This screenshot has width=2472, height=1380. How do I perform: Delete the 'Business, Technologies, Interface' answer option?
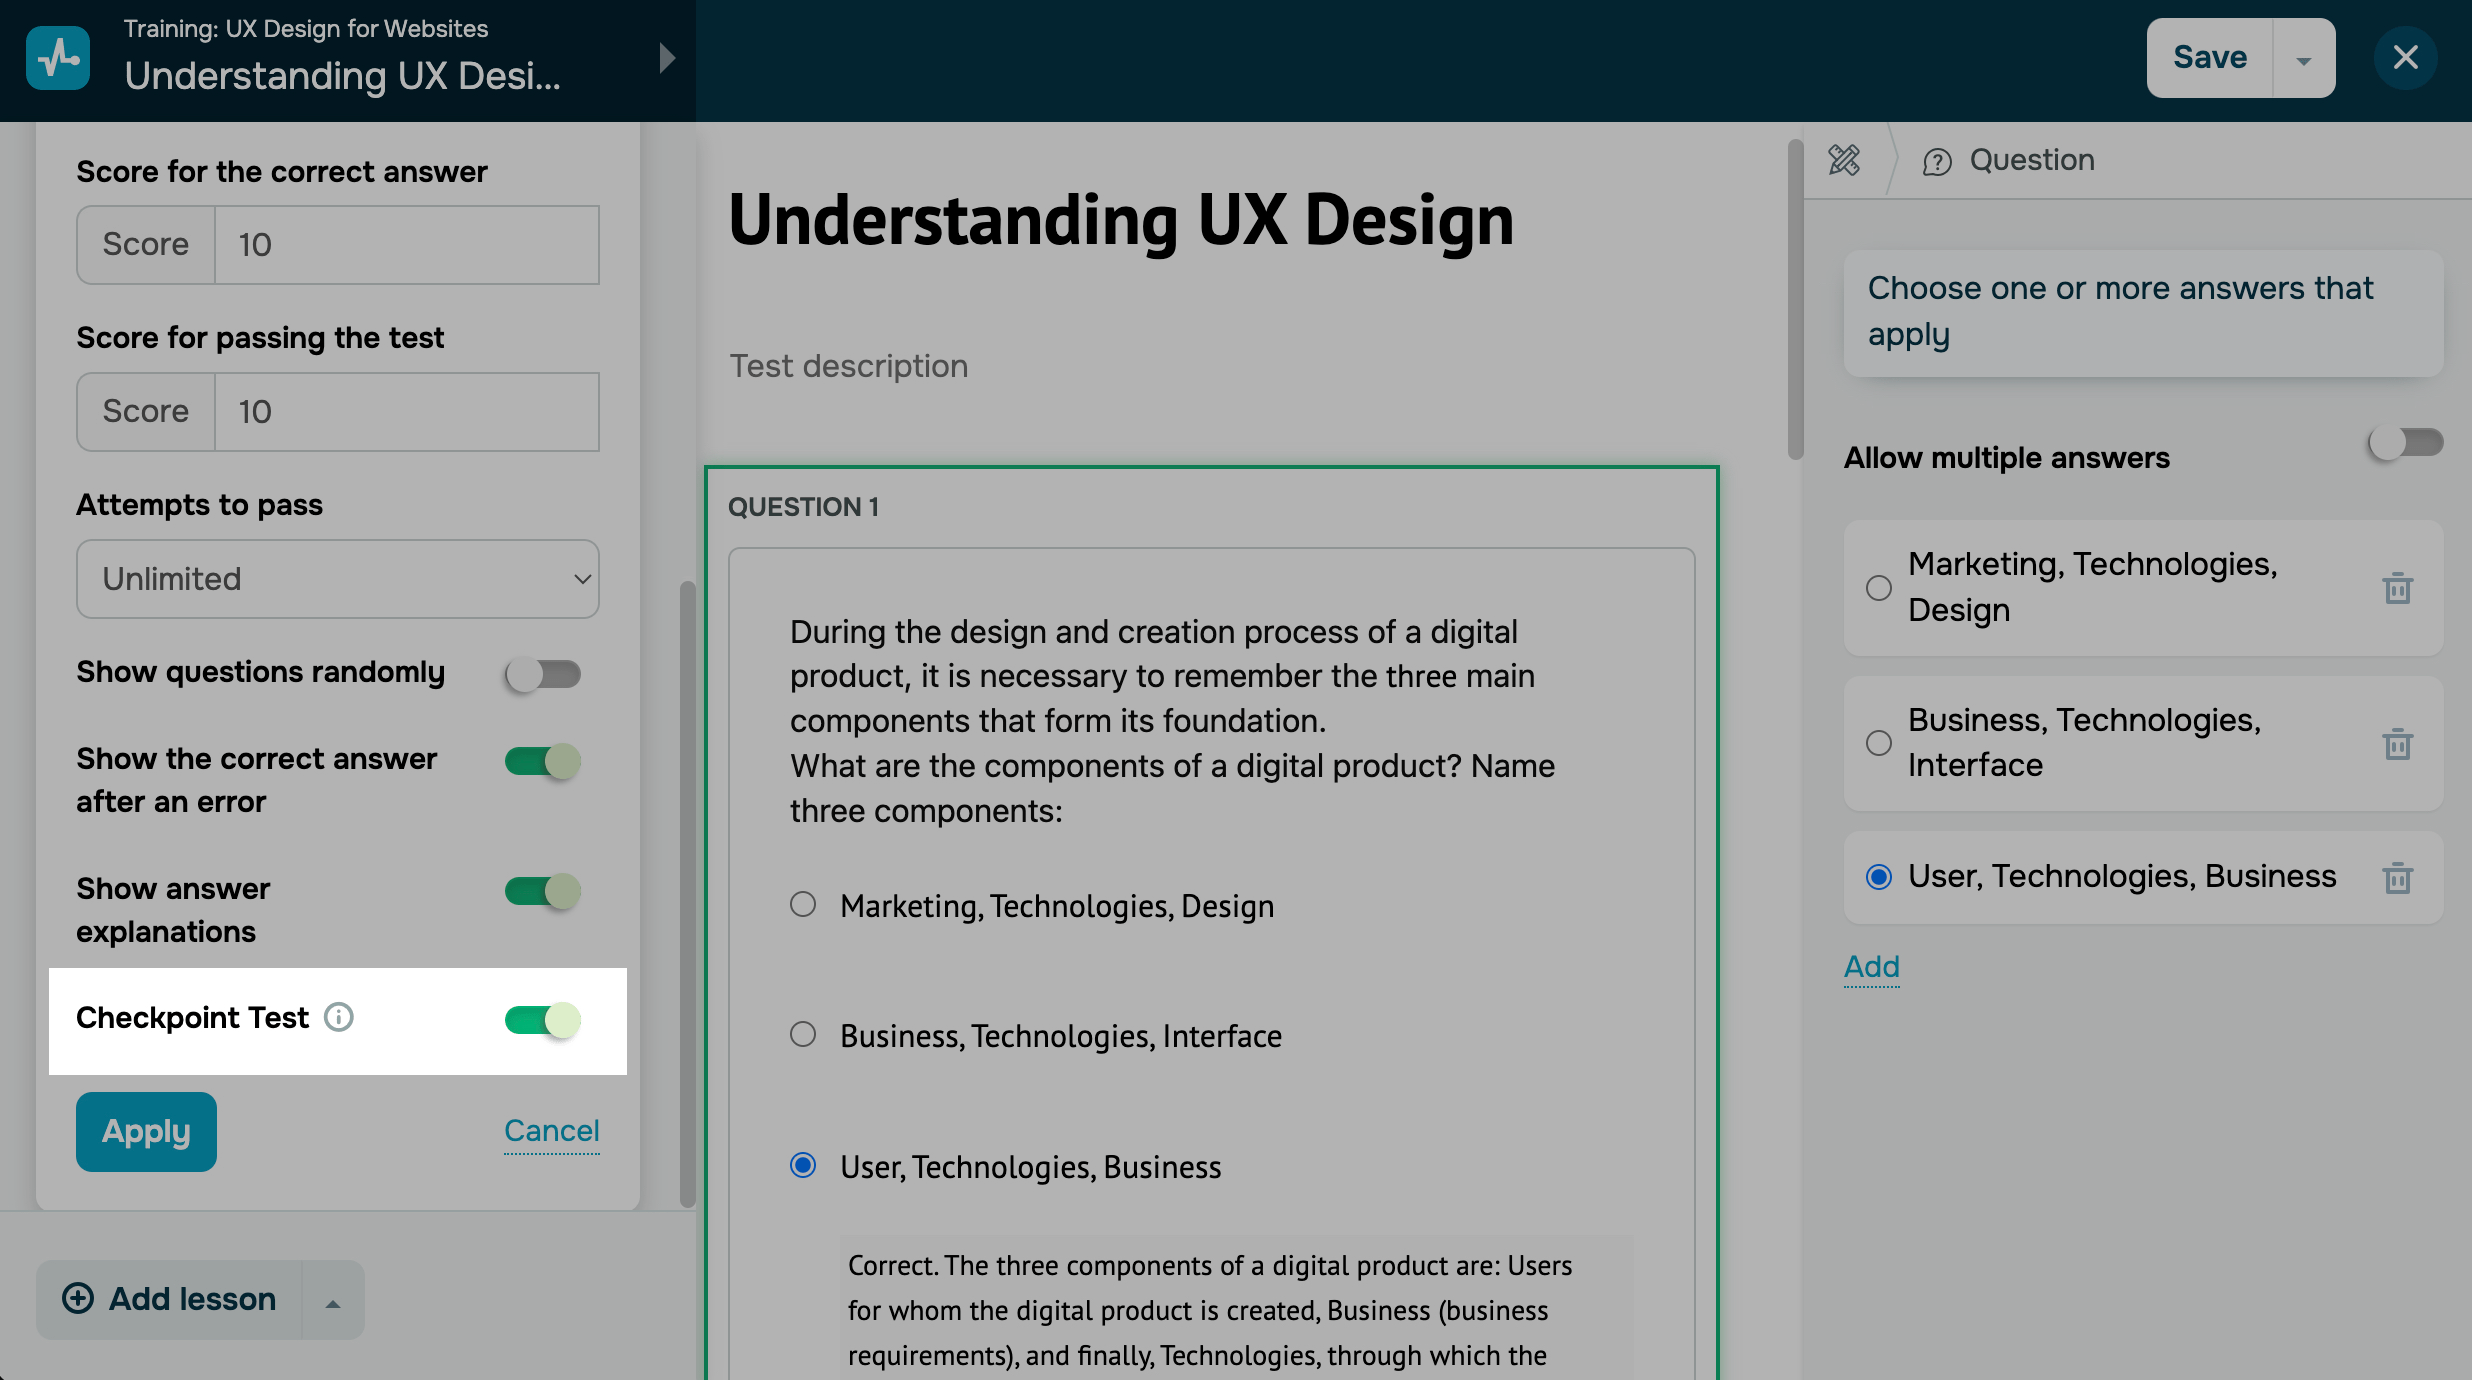(x=2397, y=744)
